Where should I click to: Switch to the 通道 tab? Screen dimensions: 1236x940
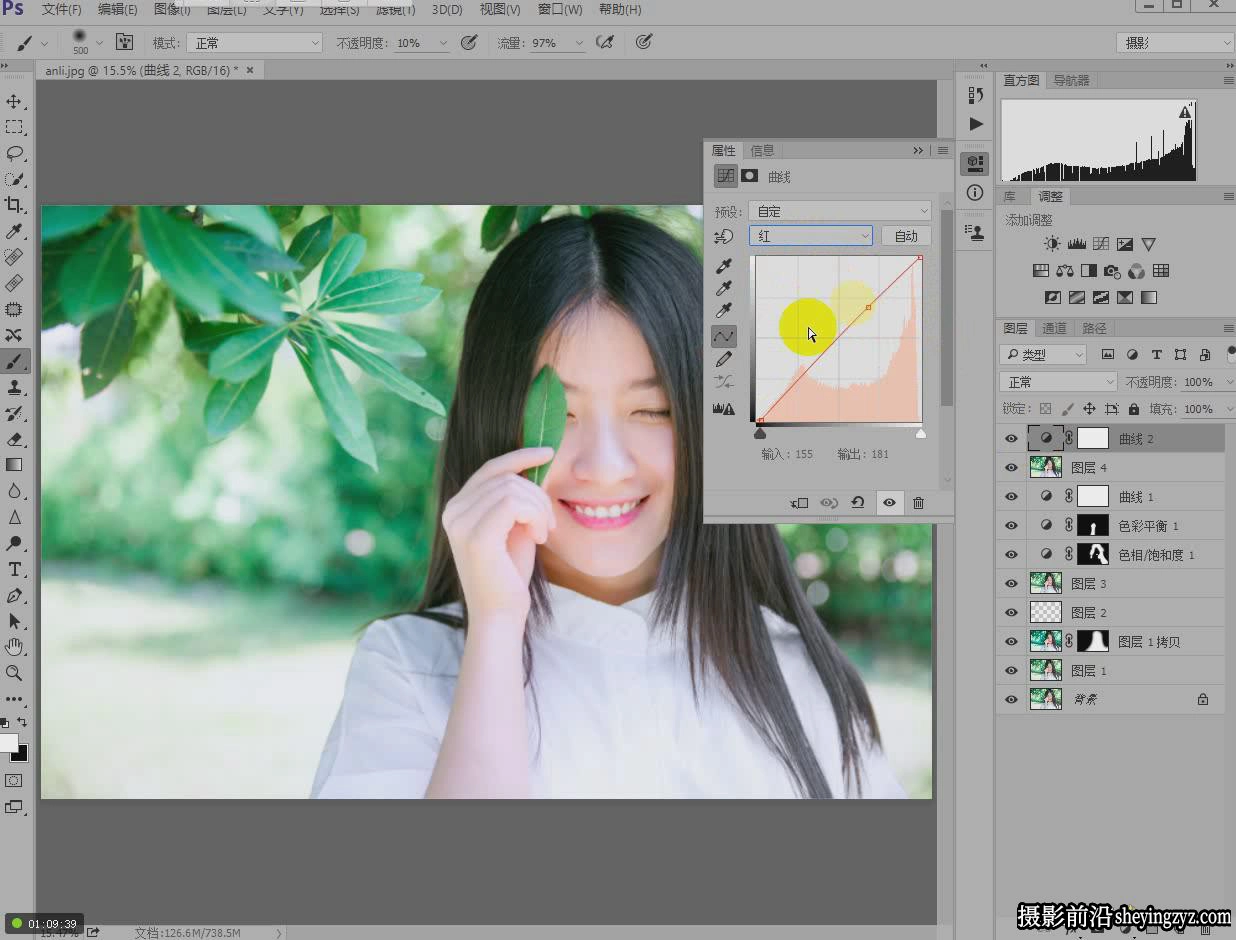point(1054,328)
